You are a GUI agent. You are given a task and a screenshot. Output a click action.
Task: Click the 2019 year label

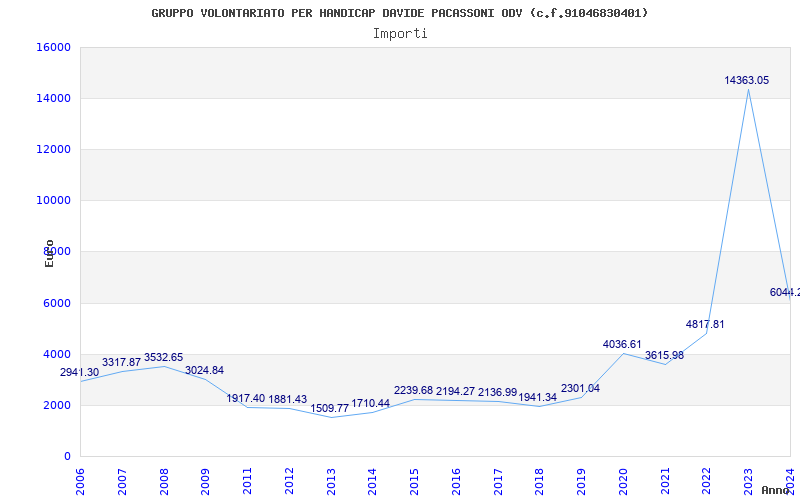[582, 481]
